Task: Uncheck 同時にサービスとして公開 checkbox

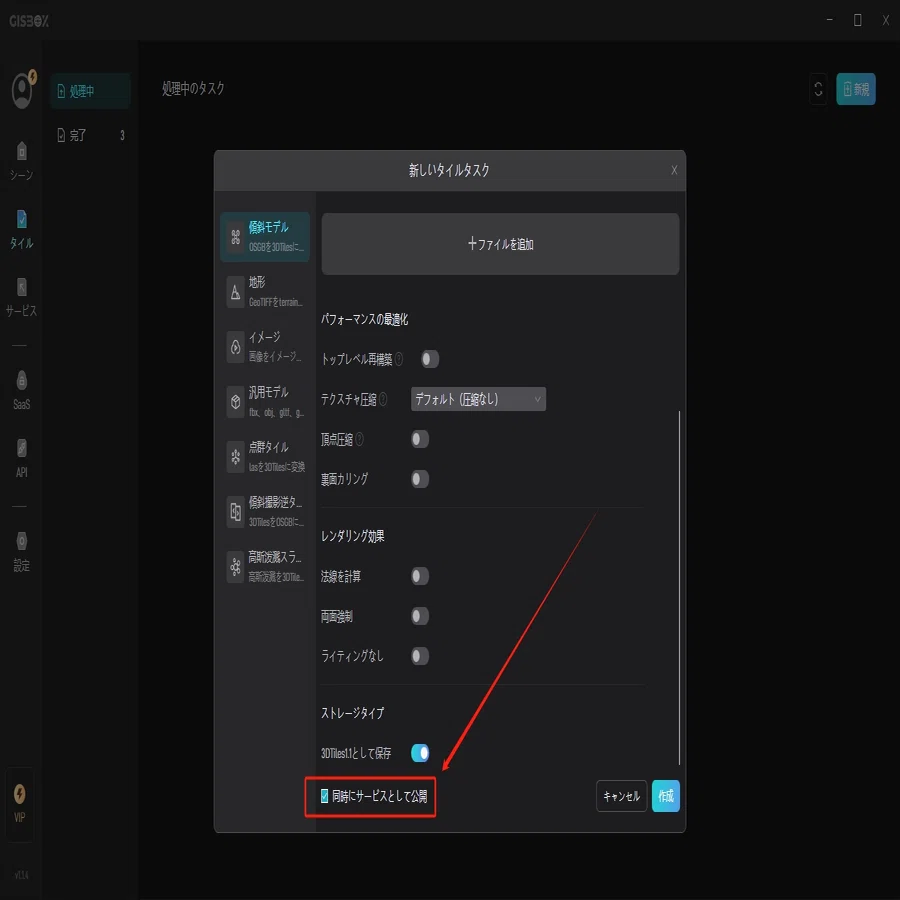Action: [x=324, y=796]
